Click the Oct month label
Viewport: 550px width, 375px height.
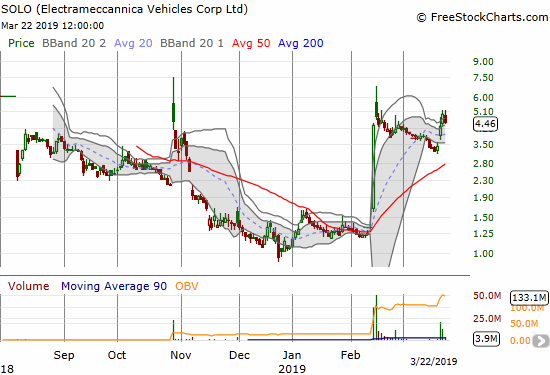[117, 355]
